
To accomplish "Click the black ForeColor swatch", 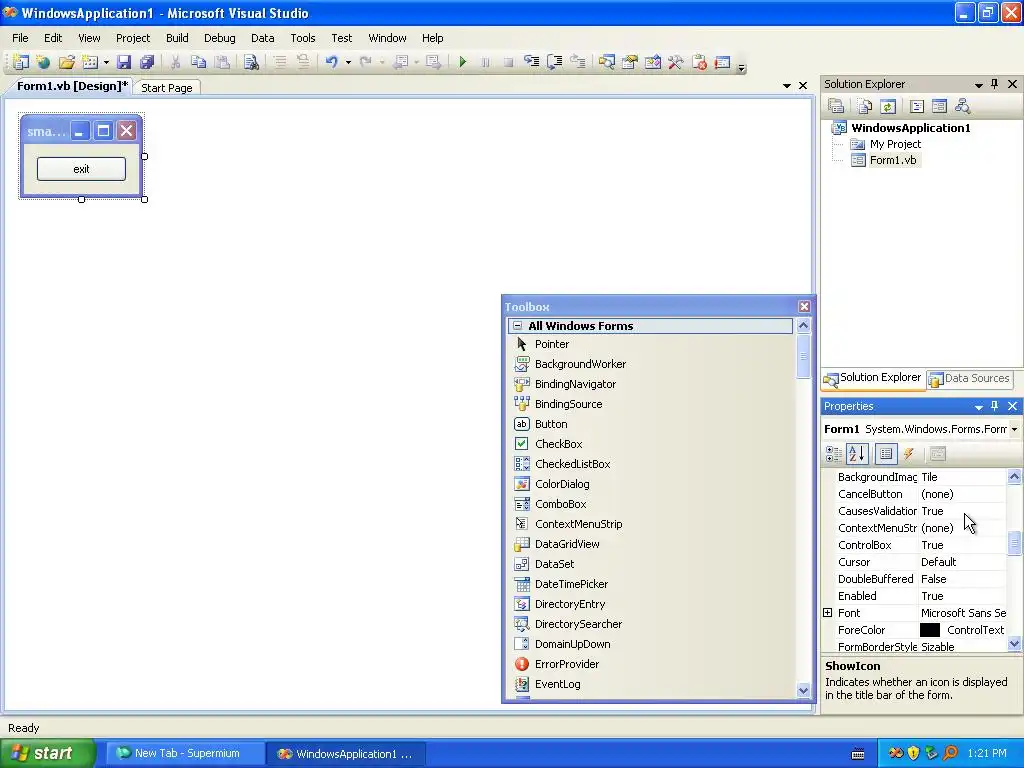I will tap(929, 630).
